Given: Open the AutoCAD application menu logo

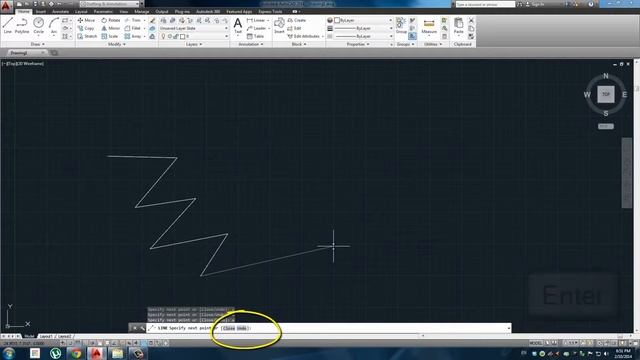Looking at the screenshot, I should 6,6.
